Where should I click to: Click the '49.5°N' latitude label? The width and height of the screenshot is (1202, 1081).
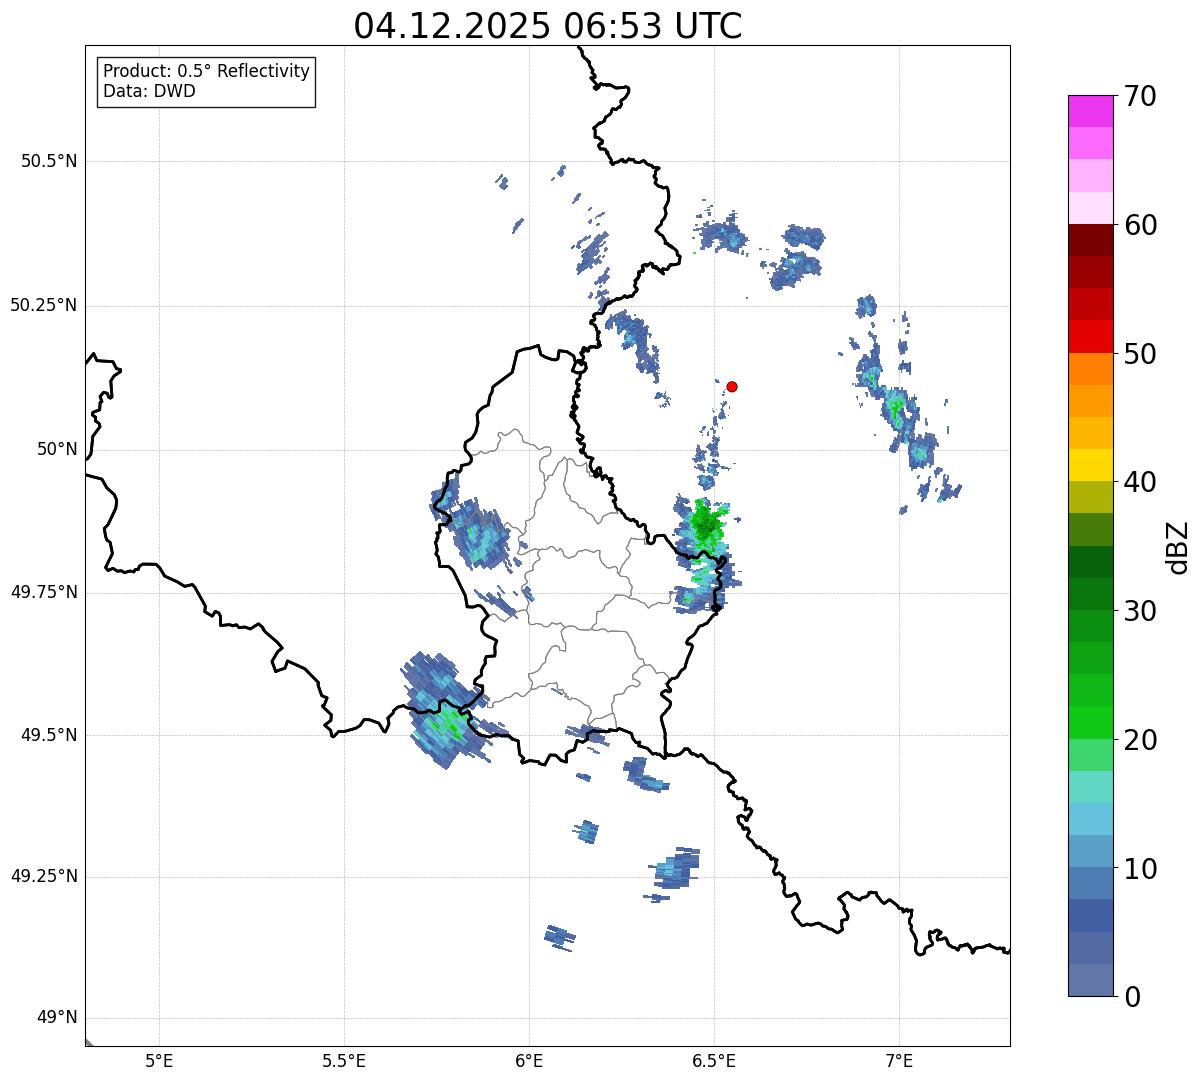pos(49,735)
